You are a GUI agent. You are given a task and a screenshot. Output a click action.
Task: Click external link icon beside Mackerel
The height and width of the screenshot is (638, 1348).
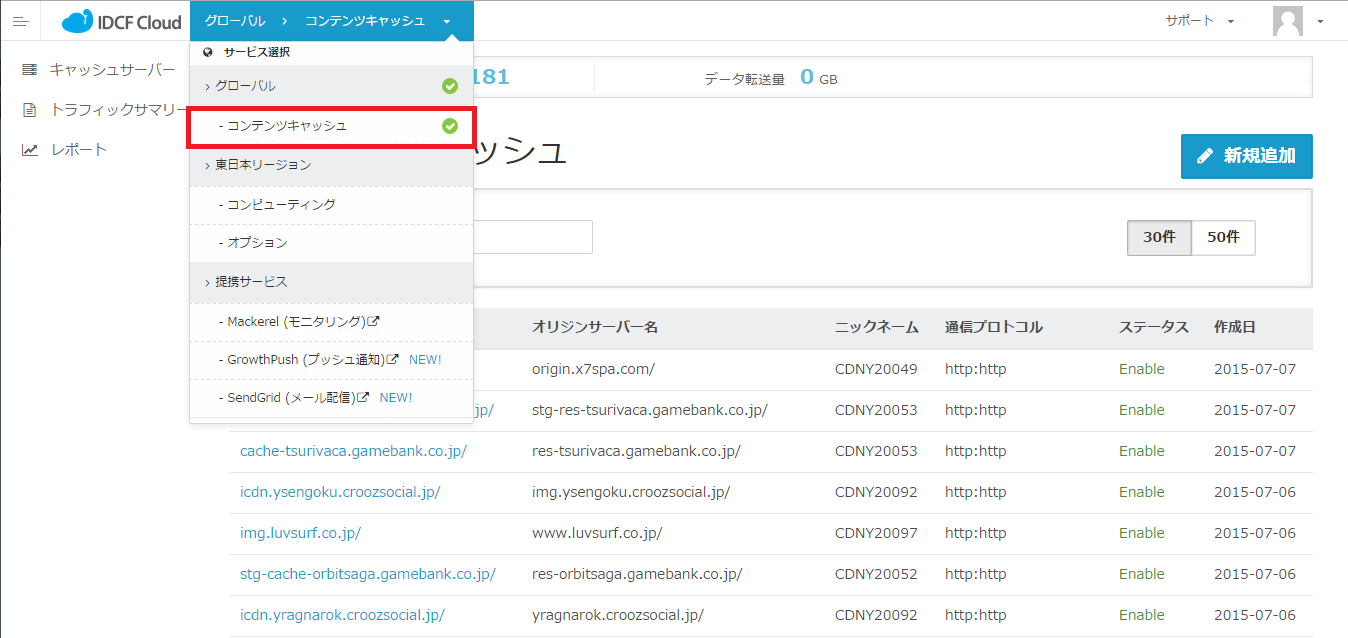point(374,322)
